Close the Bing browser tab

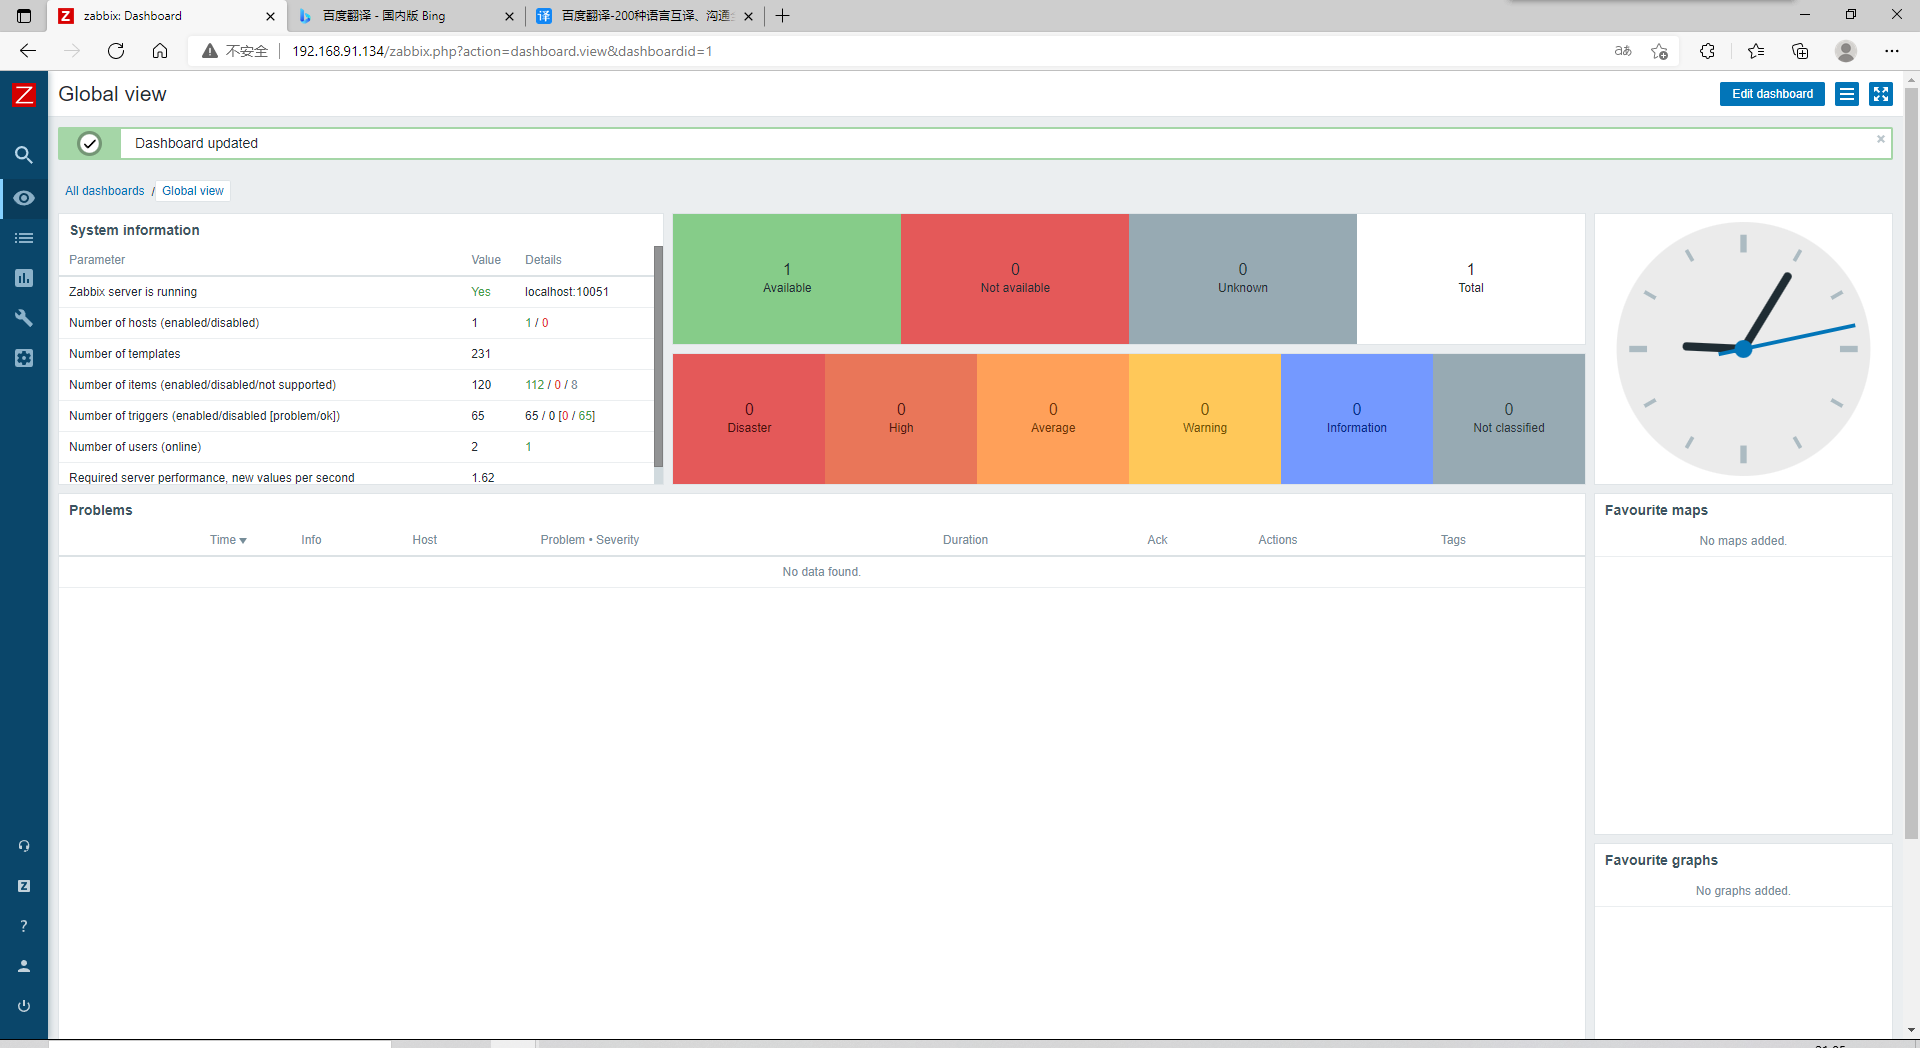tap(509, 16)
